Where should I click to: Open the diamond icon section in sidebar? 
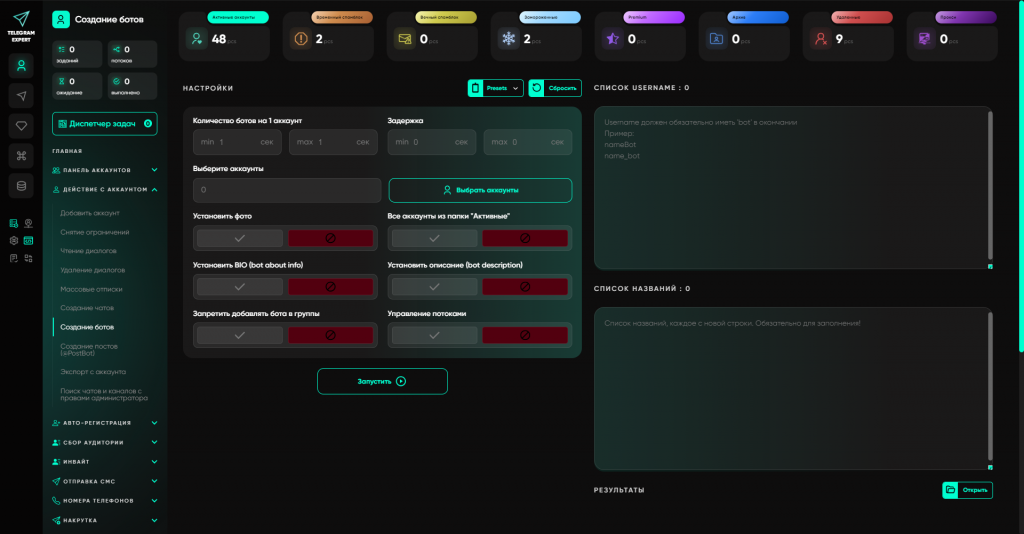click(x=21, y=125)
